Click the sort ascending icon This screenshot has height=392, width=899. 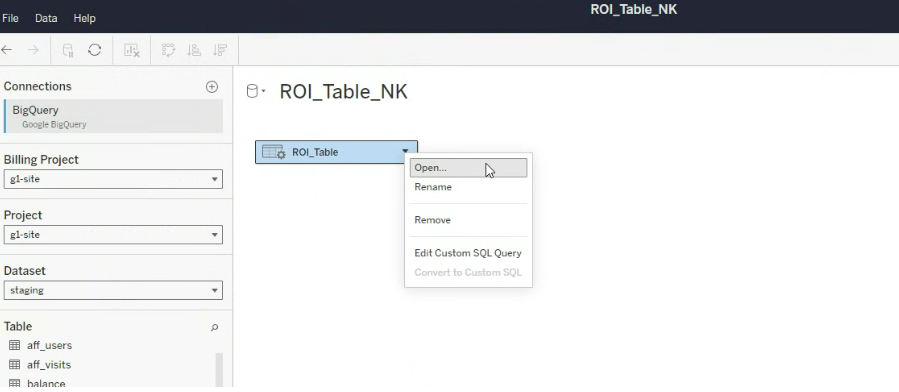tap(194, 50)
